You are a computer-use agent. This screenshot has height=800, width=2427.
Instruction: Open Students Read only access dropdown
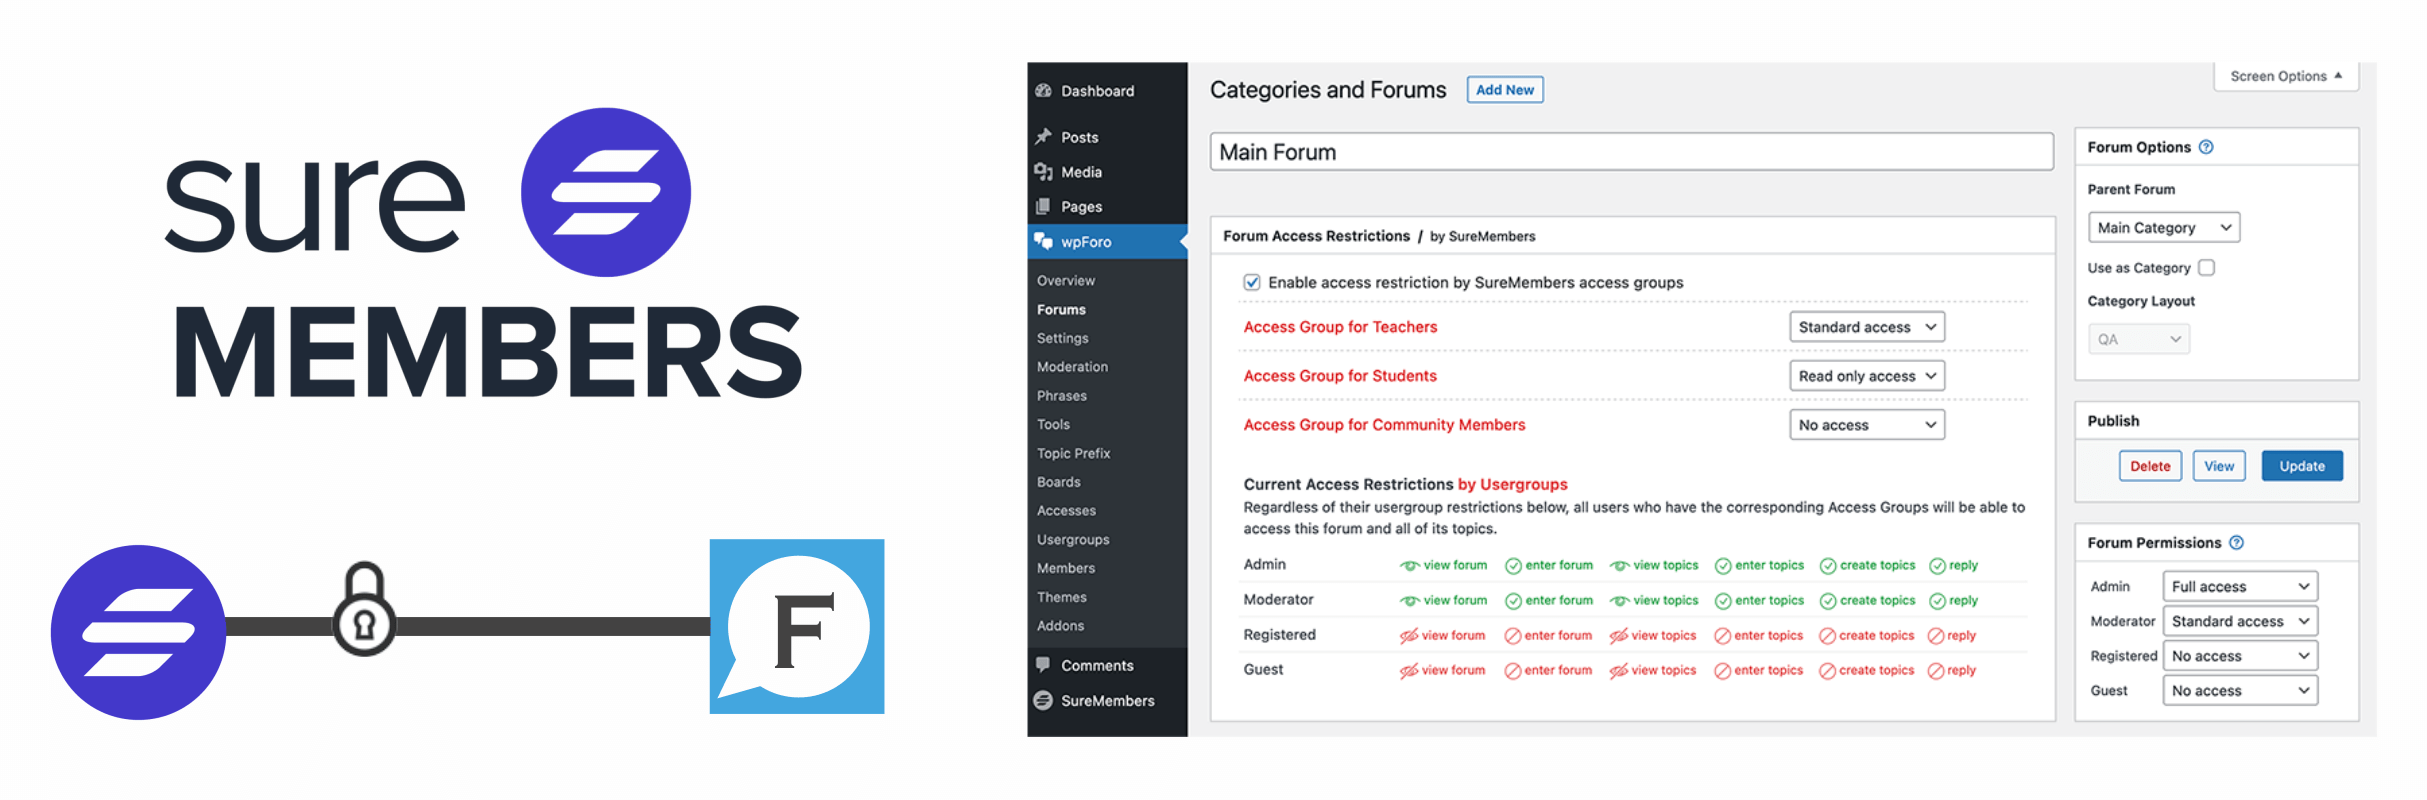pos(1866,376)
